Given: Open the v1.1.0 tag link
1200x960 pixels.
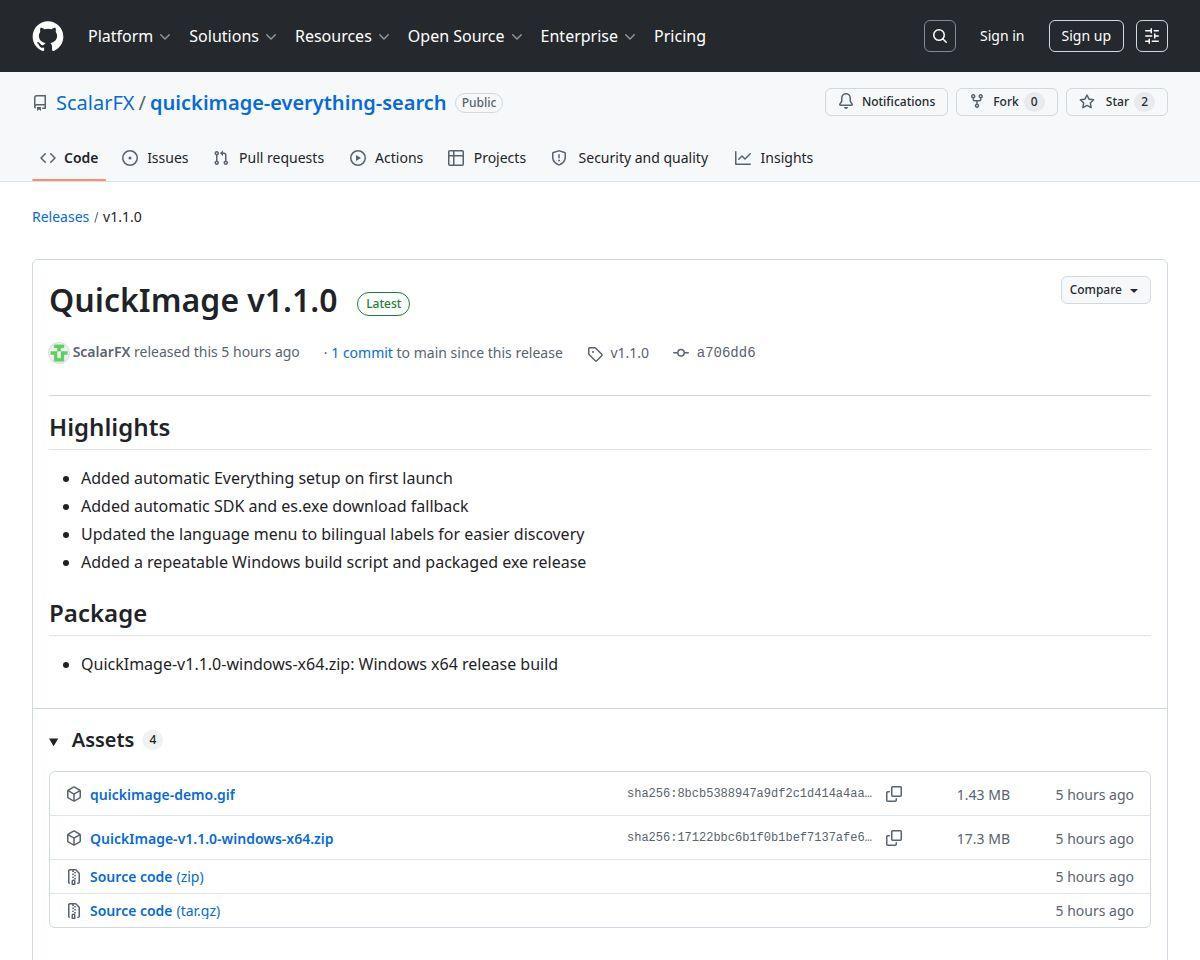Looking at the screenshot, I should coord(629,353).
